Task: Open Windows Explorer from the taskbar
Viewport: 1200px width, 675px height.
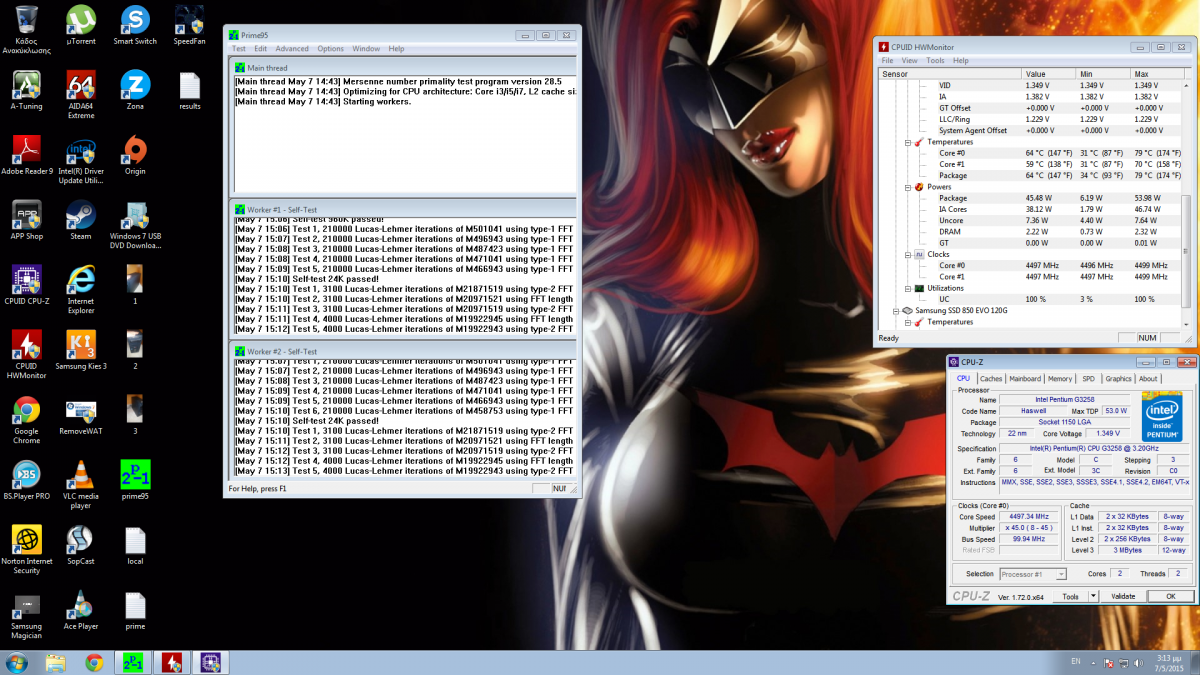Action: 55,662
